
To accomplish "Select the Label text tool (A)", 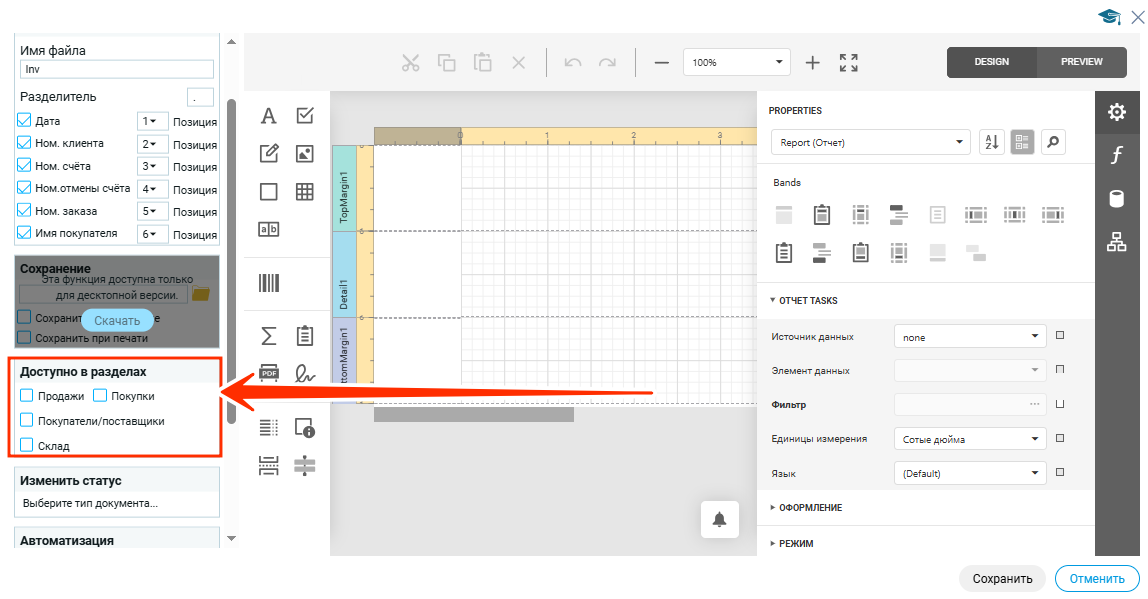I will pos(269,116).
